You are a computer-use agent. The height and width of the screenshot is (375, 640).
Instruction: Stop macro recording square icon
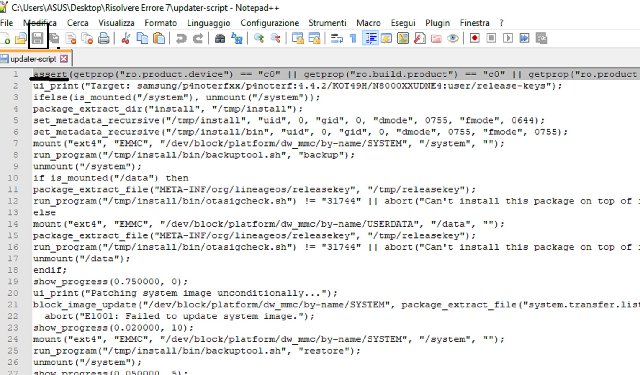pyautogui.click(x=491, y=38)
